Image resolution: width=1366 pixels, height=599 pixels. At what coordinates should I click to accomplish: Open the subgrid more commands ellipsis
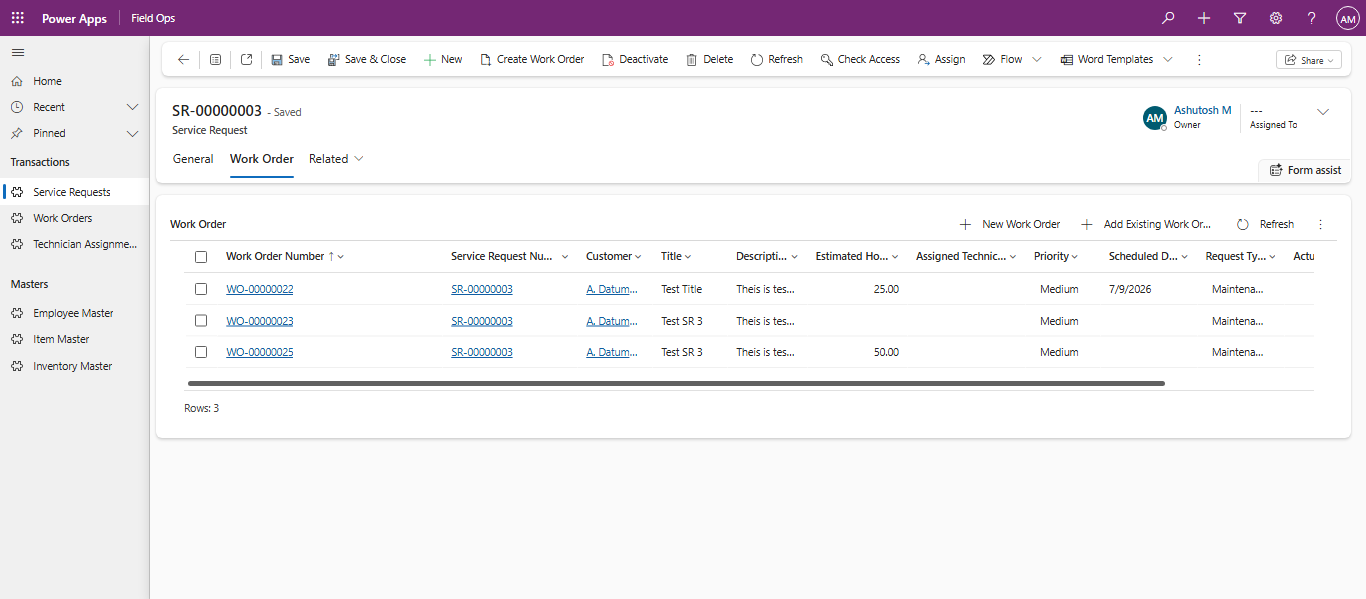(x=1320, y=225)
